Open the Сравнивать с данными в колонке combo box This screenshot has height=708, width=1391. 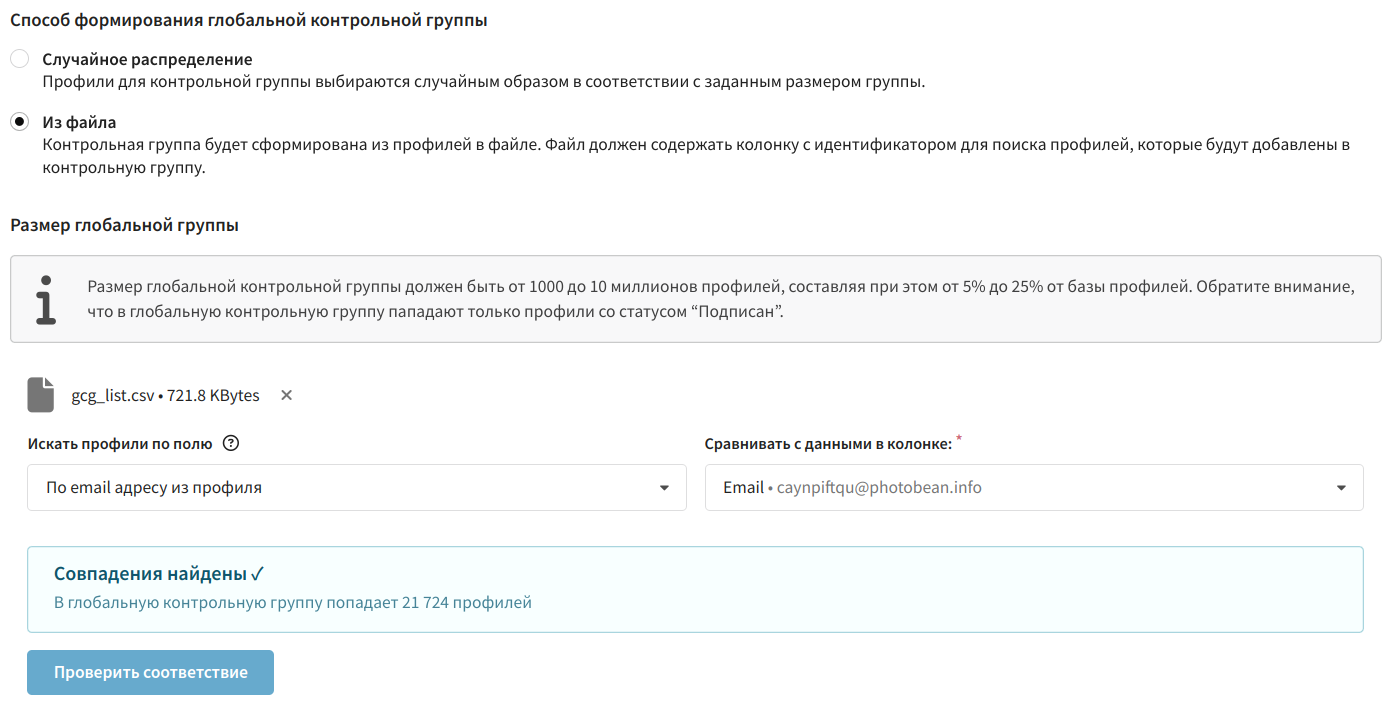[x=1034, y=488]
